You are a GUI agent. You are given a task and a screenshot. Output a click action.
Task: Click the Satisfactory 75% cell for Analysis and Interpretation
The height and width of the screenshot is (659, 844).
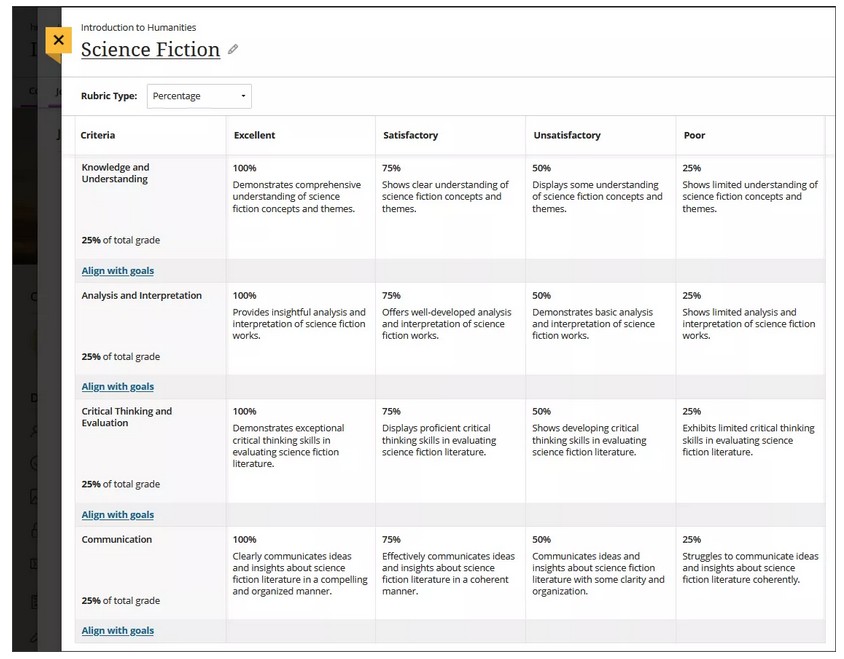point(448,317)
